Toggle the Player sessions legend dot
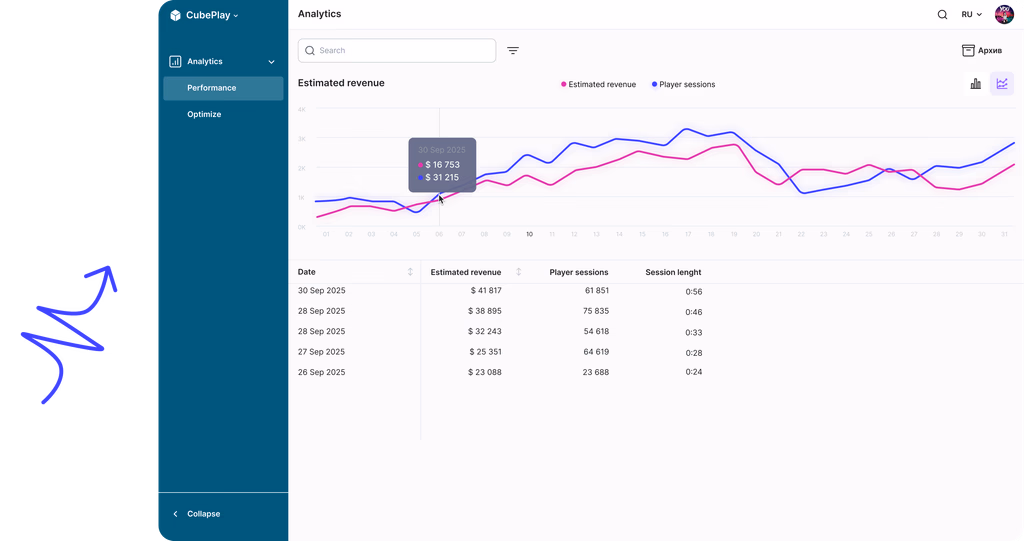 pos(654,84)
